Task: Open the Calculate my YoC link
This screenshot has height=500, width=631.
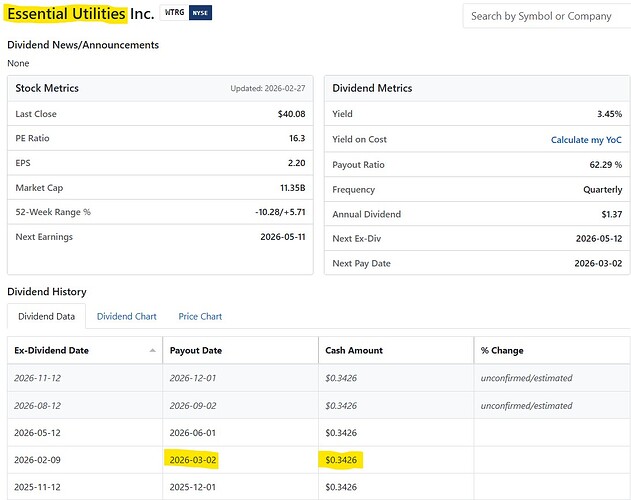Action: tap(586, 140)
